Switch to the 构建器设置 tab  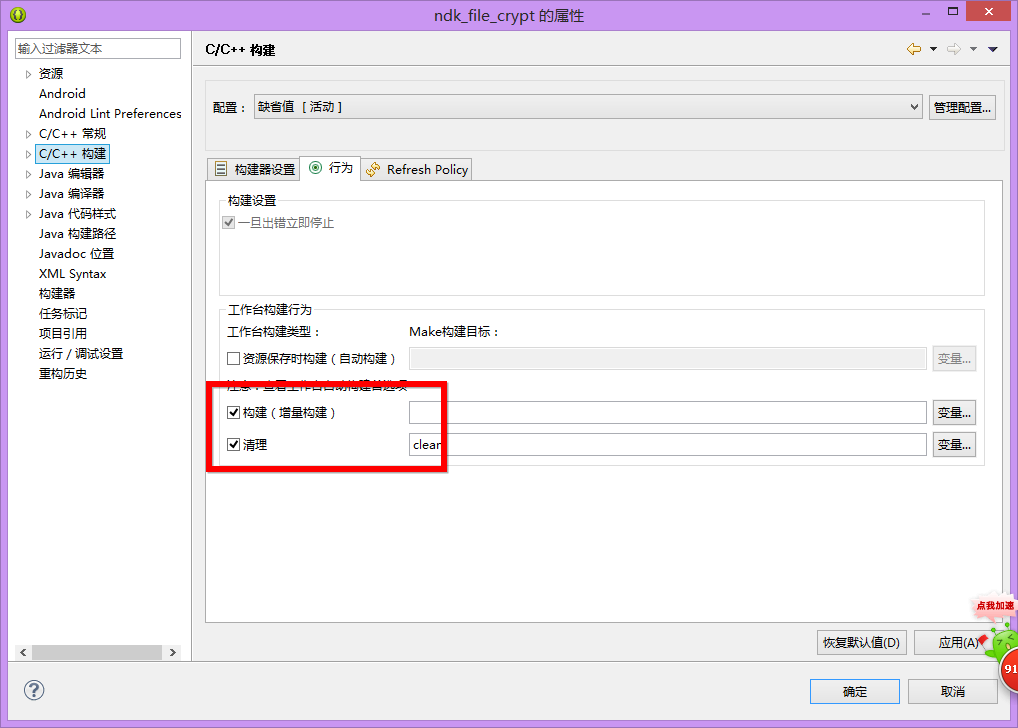pos(254,169)
